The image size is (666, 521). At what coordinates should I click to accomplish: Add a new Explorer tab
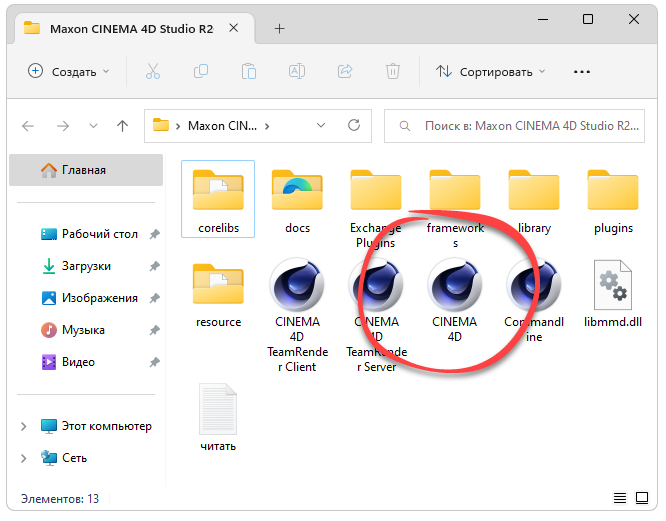click(x=279, y=29)
